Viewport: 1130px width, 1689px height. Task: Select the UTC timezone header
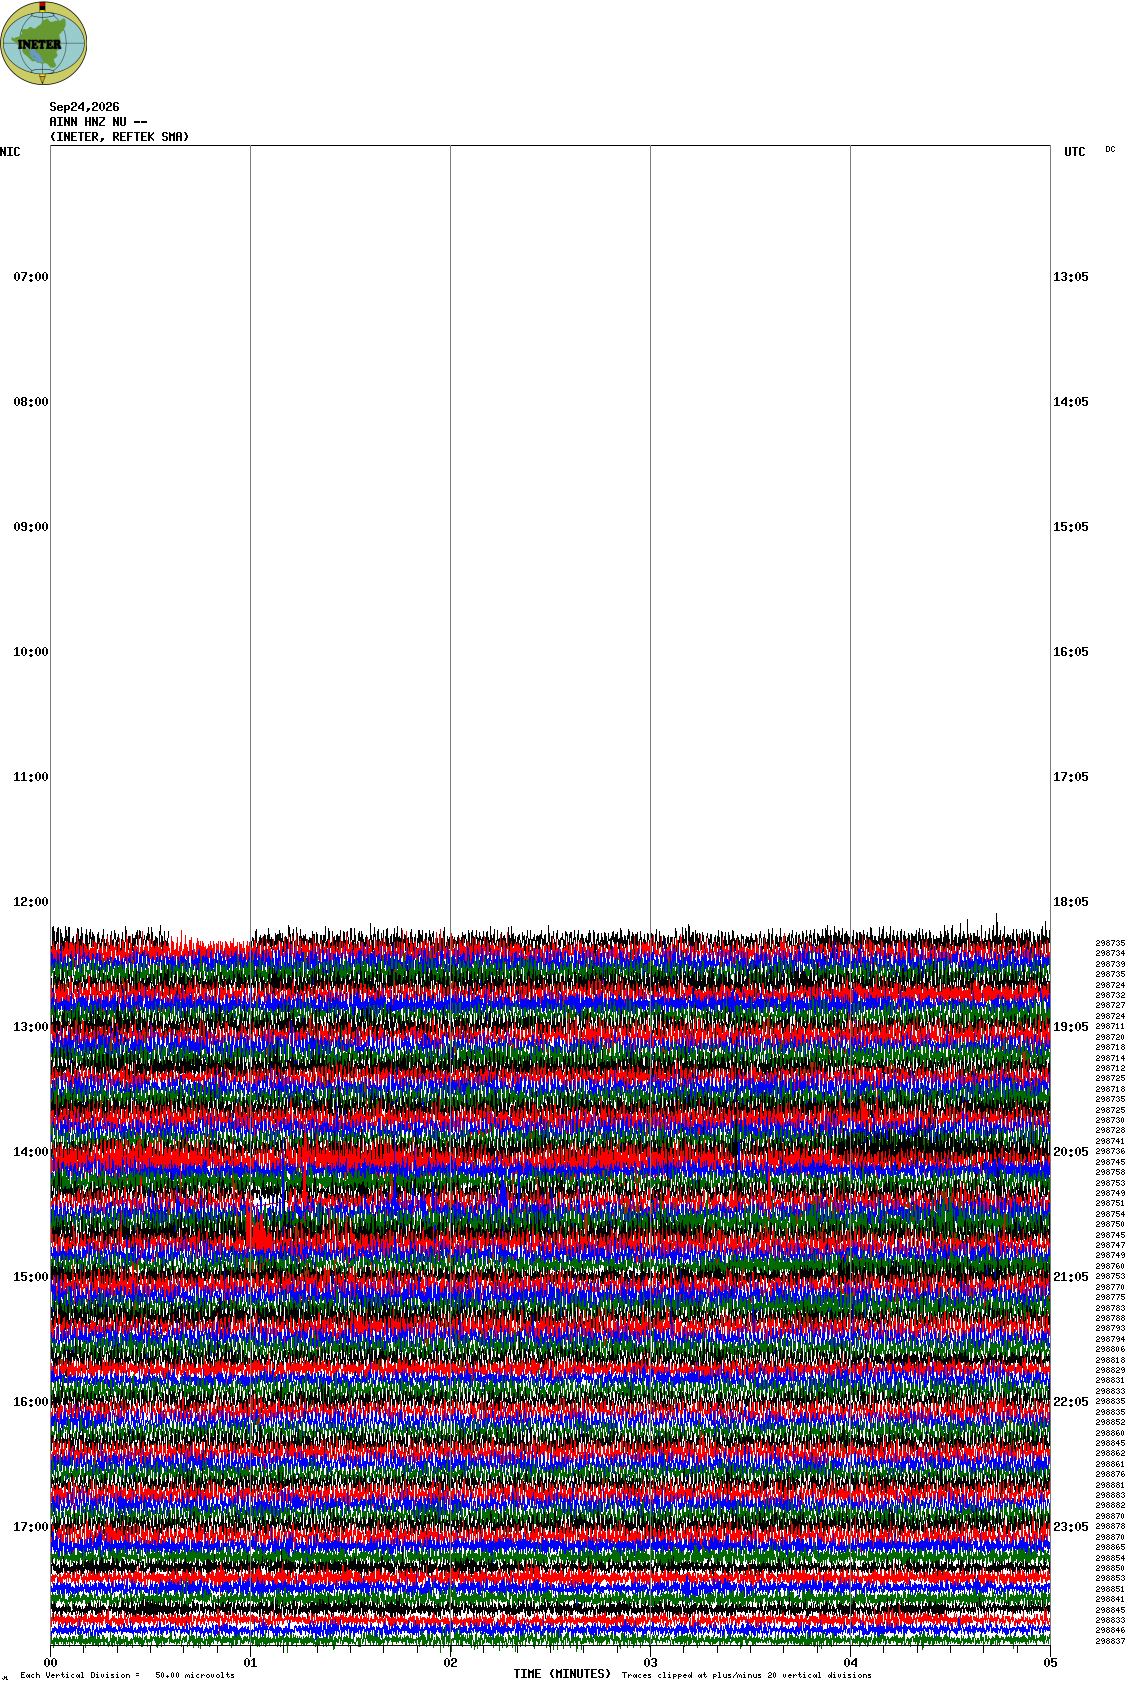pyautogui.click(x=1075, y=152)
